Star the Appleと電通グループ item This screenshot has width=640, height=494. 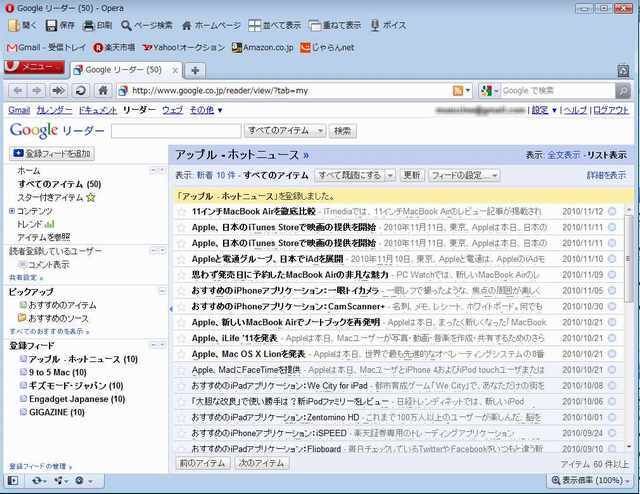tap(181, 259)
